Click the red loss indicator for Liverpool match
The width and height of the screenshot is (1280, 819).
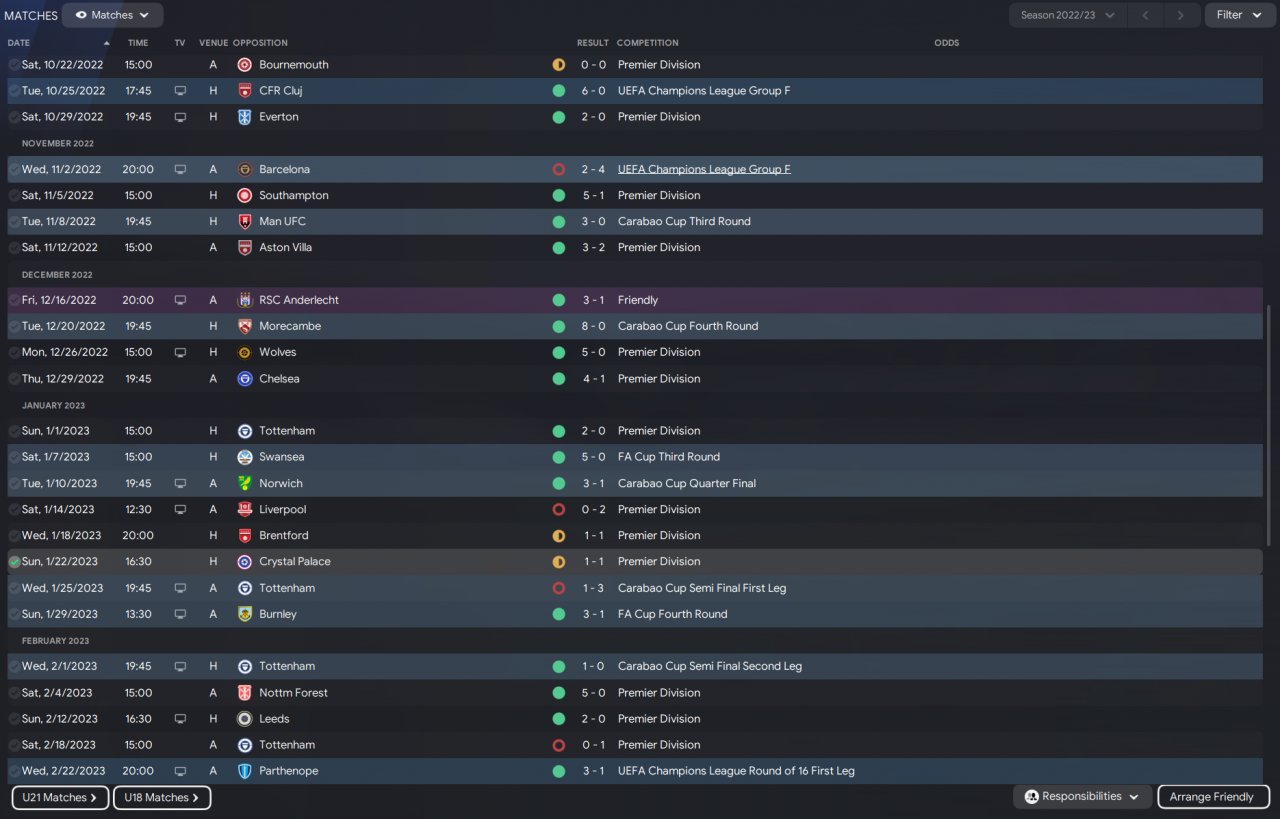point(558,509)
